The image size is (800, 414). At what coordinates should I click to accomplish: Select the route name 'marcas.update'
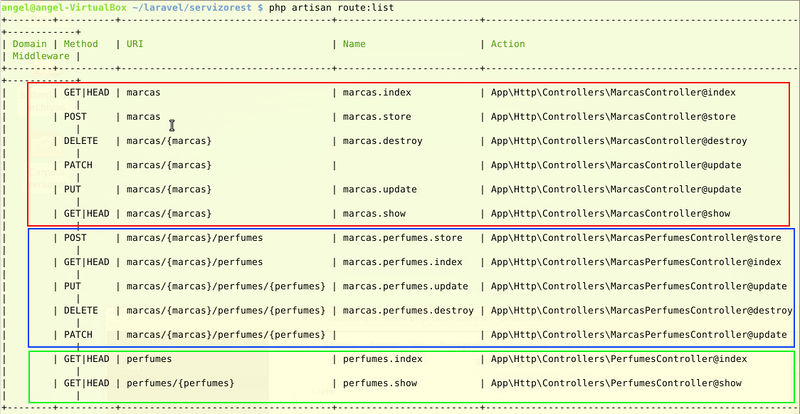click(380, 189)
